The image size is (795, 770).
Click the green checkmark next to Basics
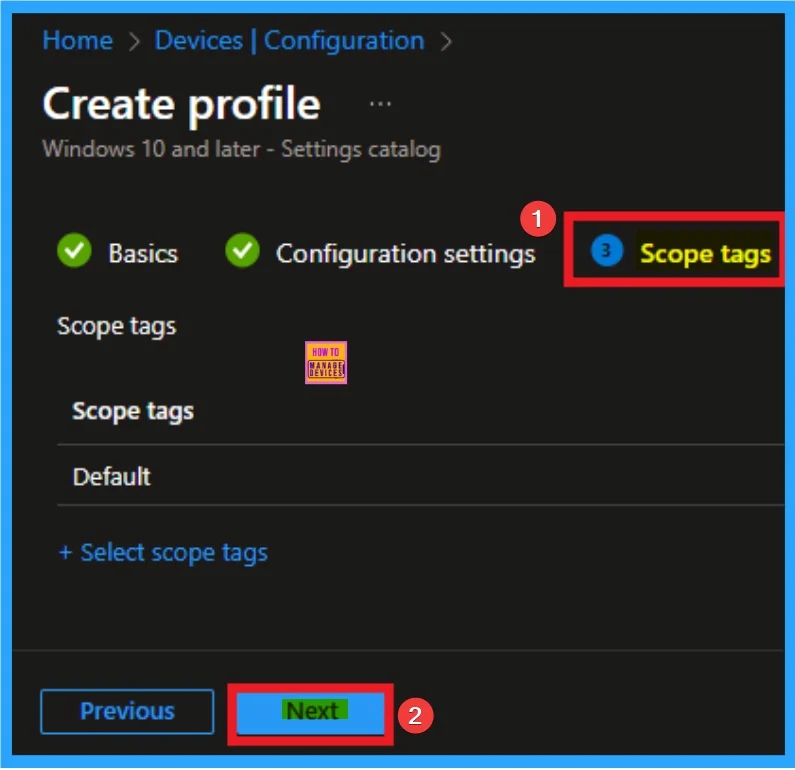[75, 250]
